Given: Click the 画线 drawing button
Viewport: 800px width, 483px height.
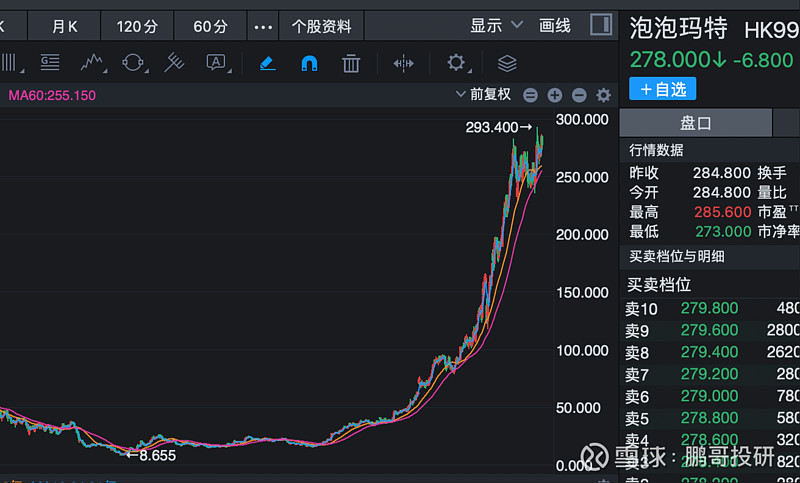Looking at the screenshot, I should 555,25.
